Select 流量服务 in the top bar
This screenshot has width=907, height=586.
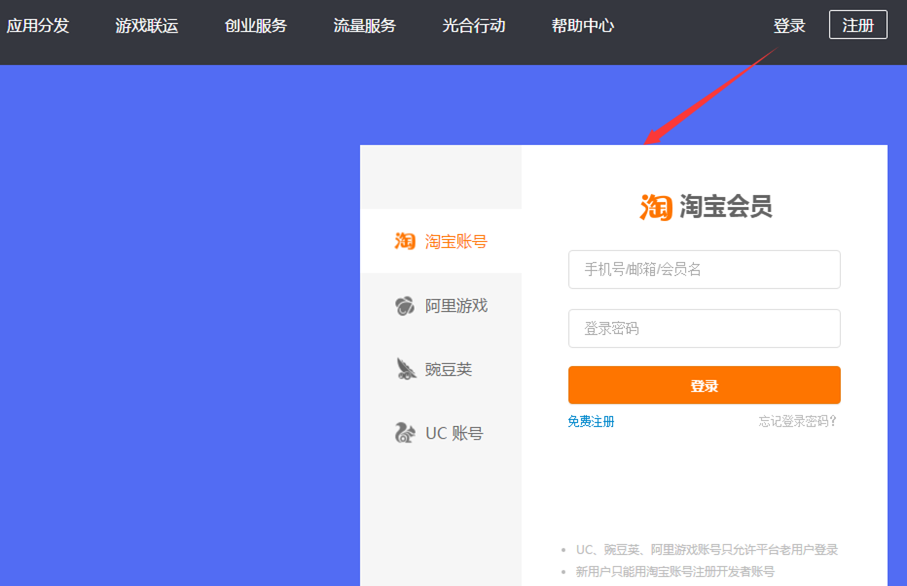point(365,26)
